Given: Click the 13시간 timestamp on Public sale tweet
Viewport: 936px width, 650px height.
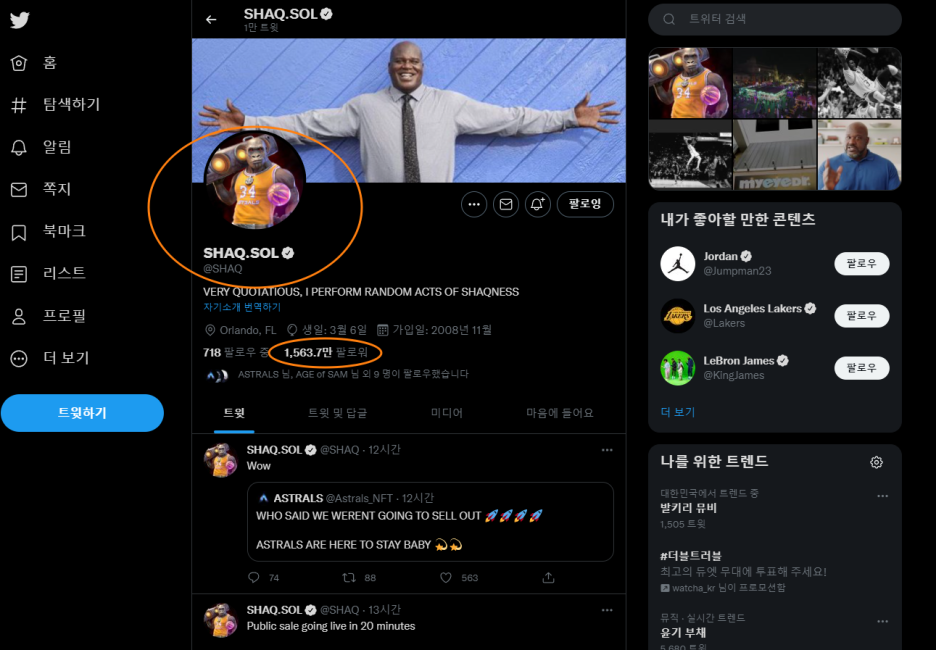Looking at the screenshot, I should (x=384, y=610).
